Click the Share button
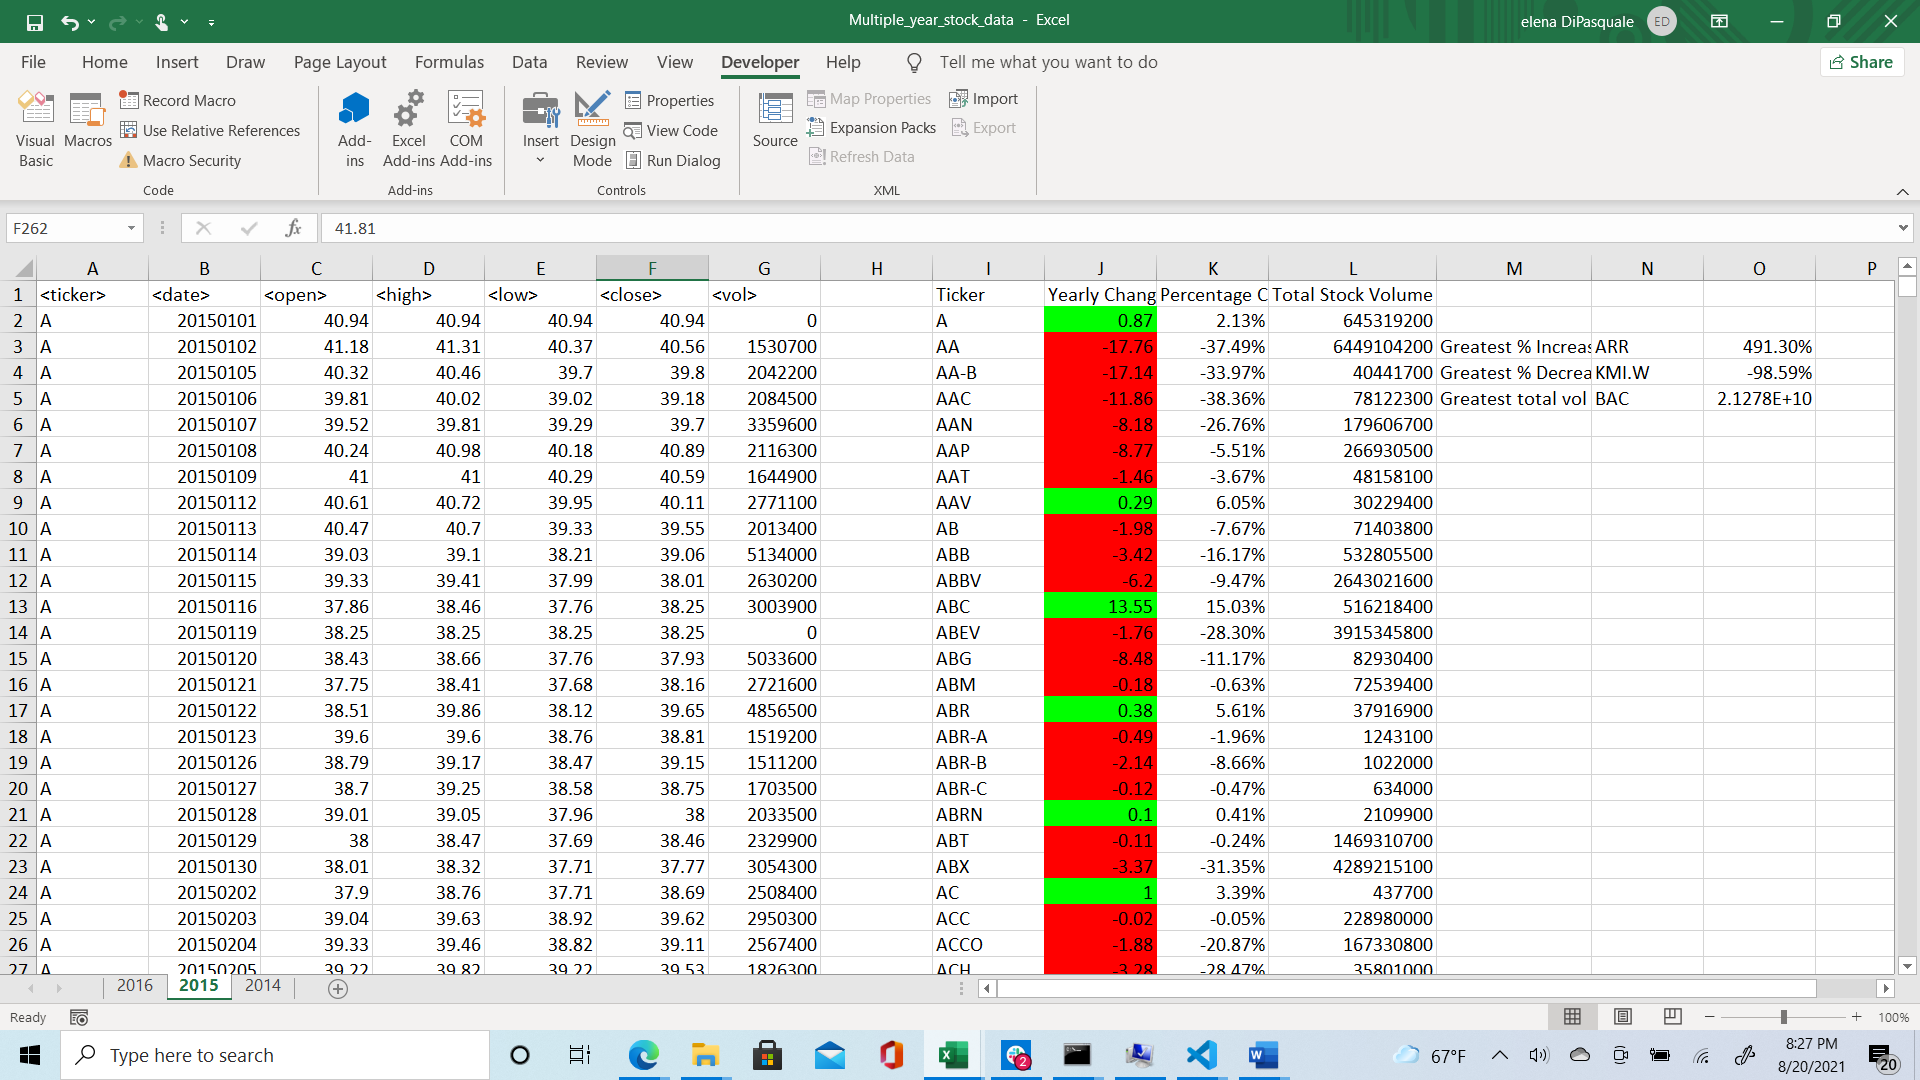This screenshot has width=1920, height=1080. click(x=1861, y=62)
